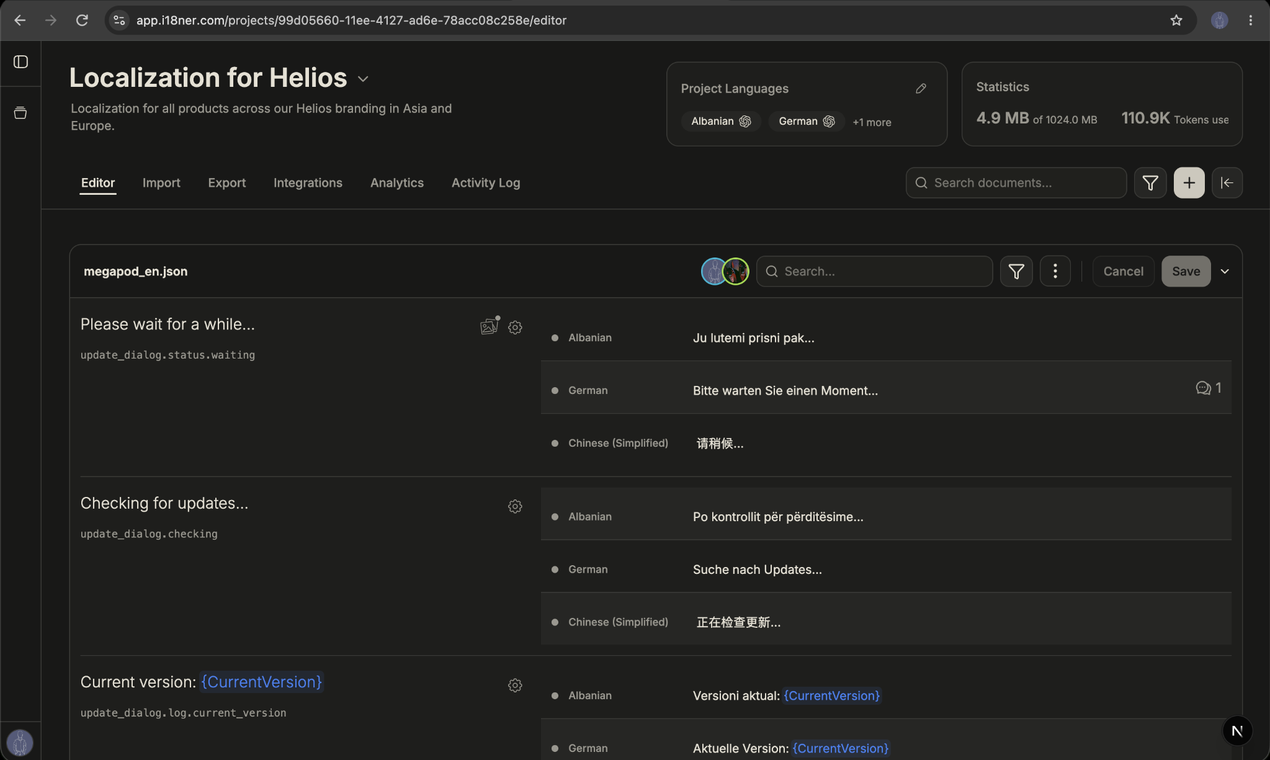1270x760 pixels.
Task: Reload the page
Action: [x=82, y=20]
